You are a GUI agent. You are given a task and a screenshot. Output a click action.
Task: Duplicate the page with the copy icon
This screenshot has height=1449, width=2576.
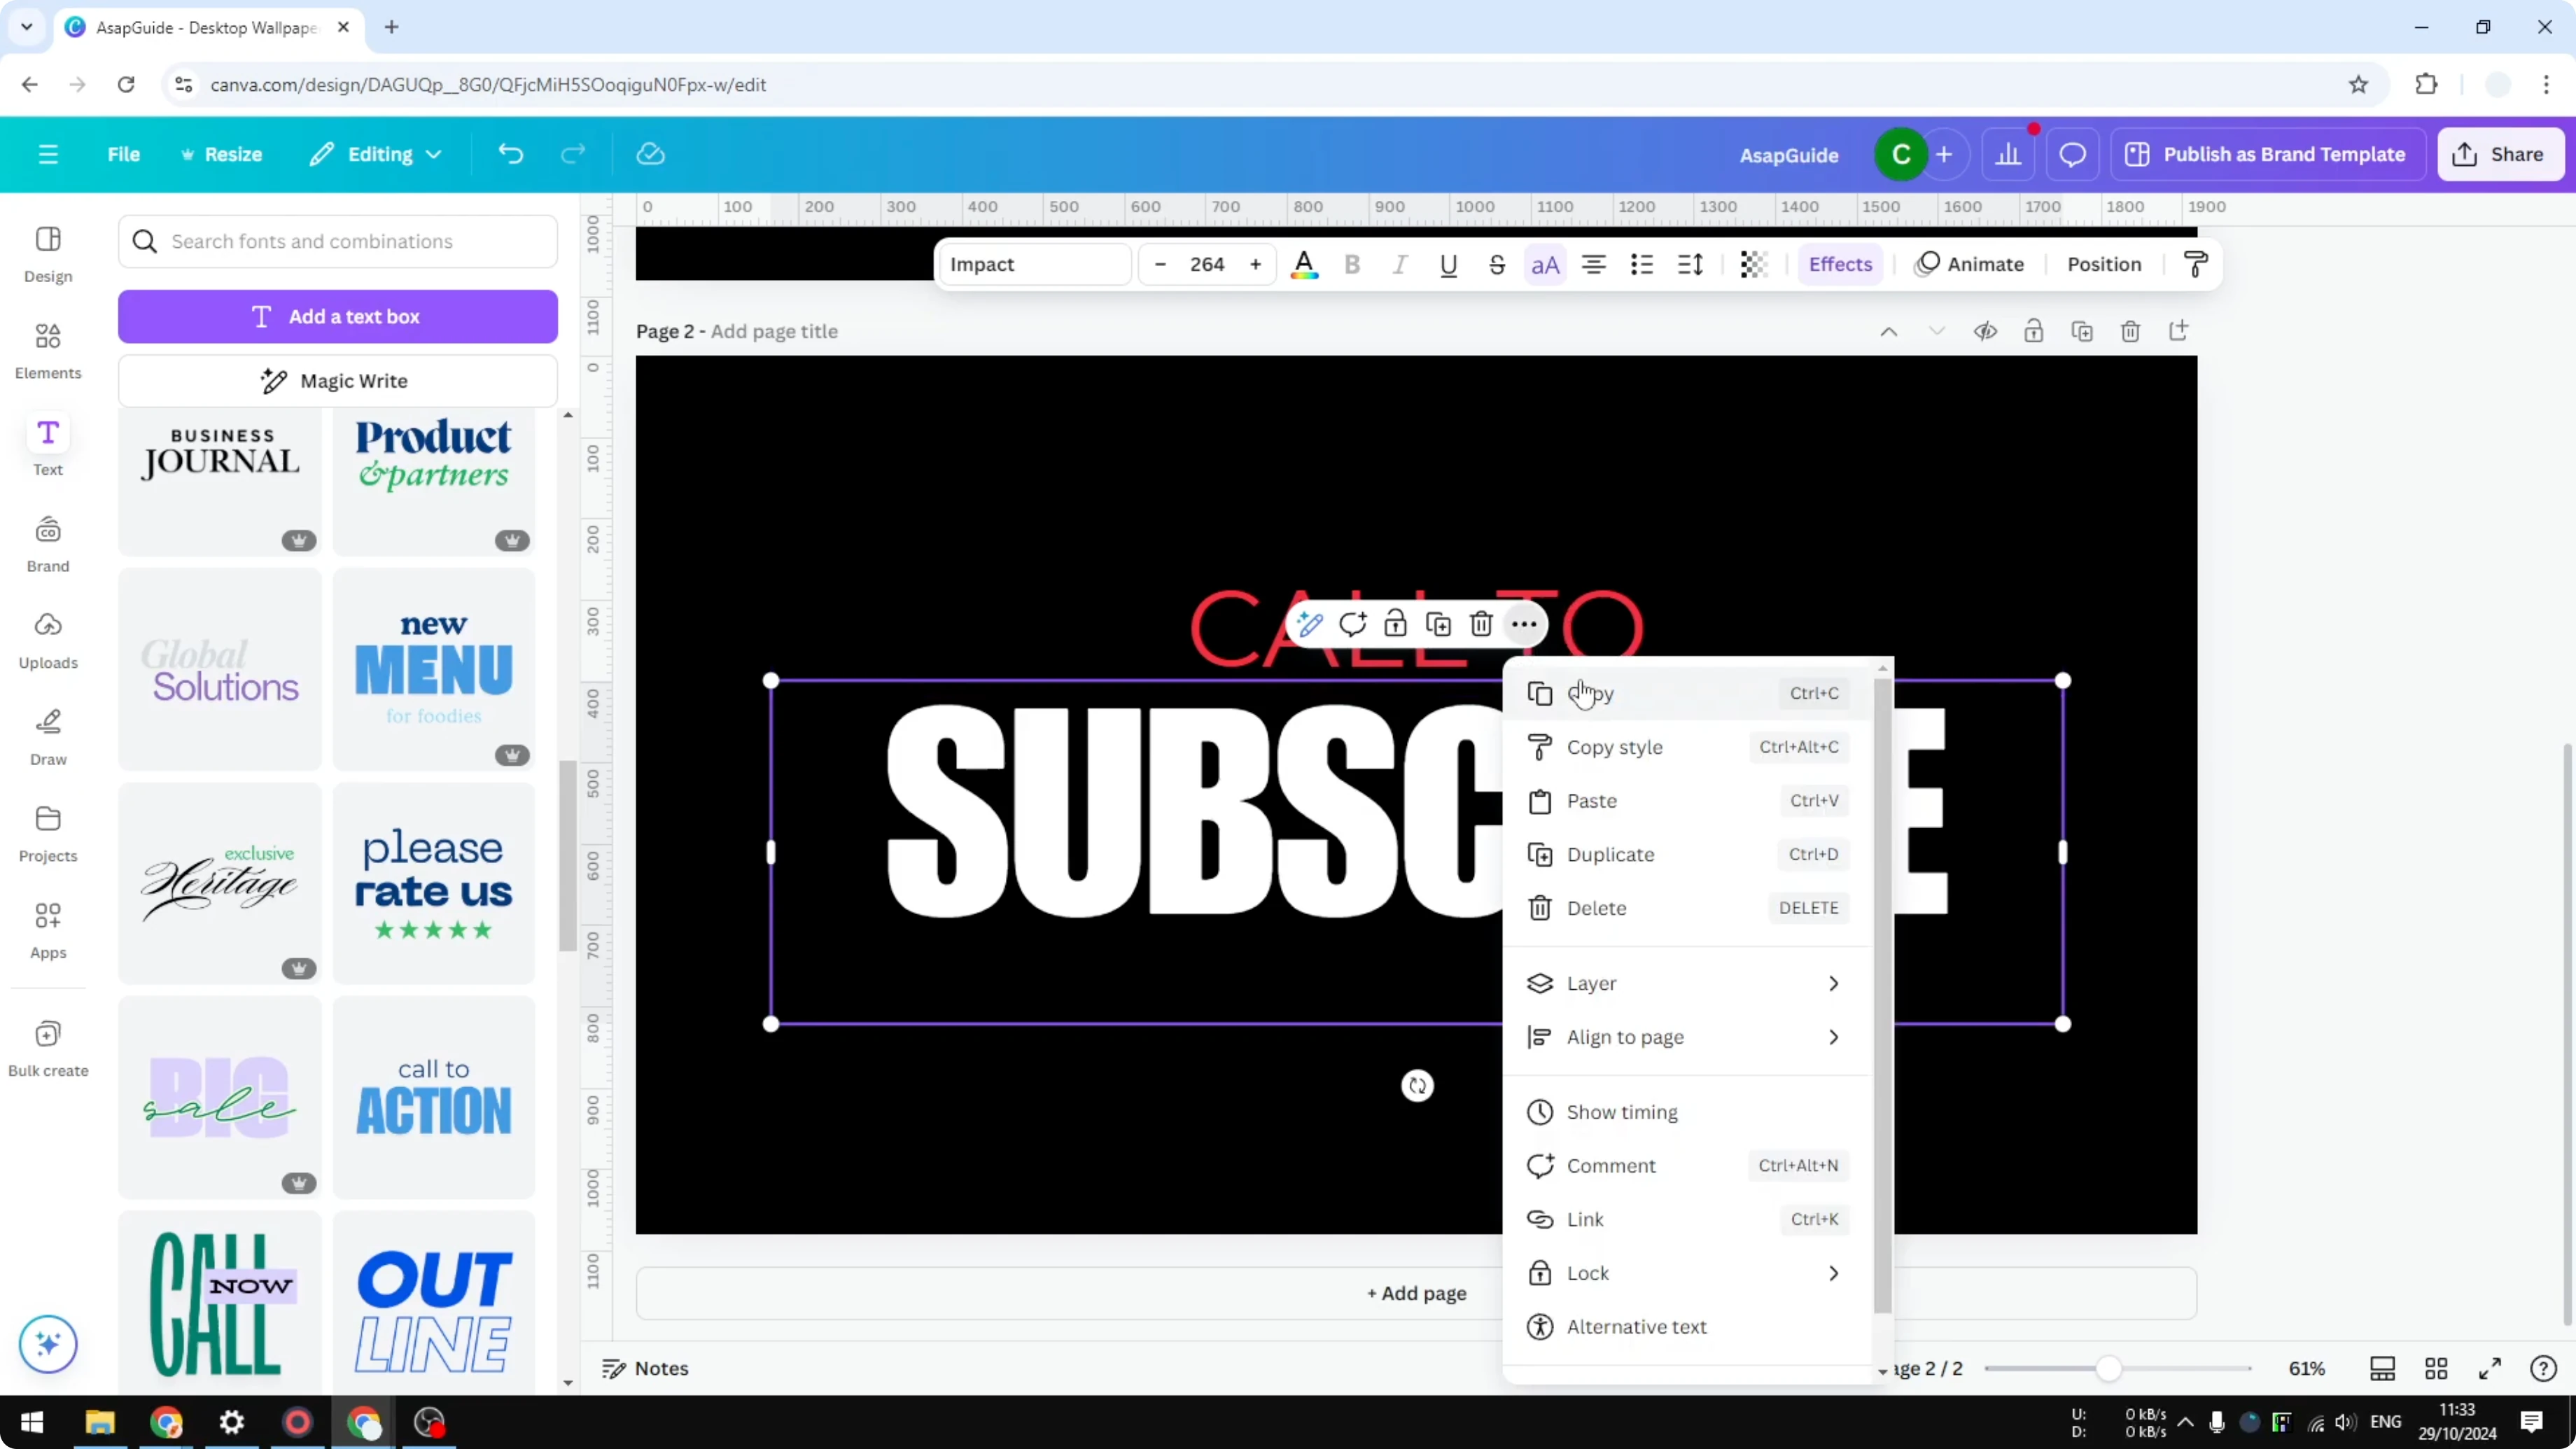(2082, 331)
